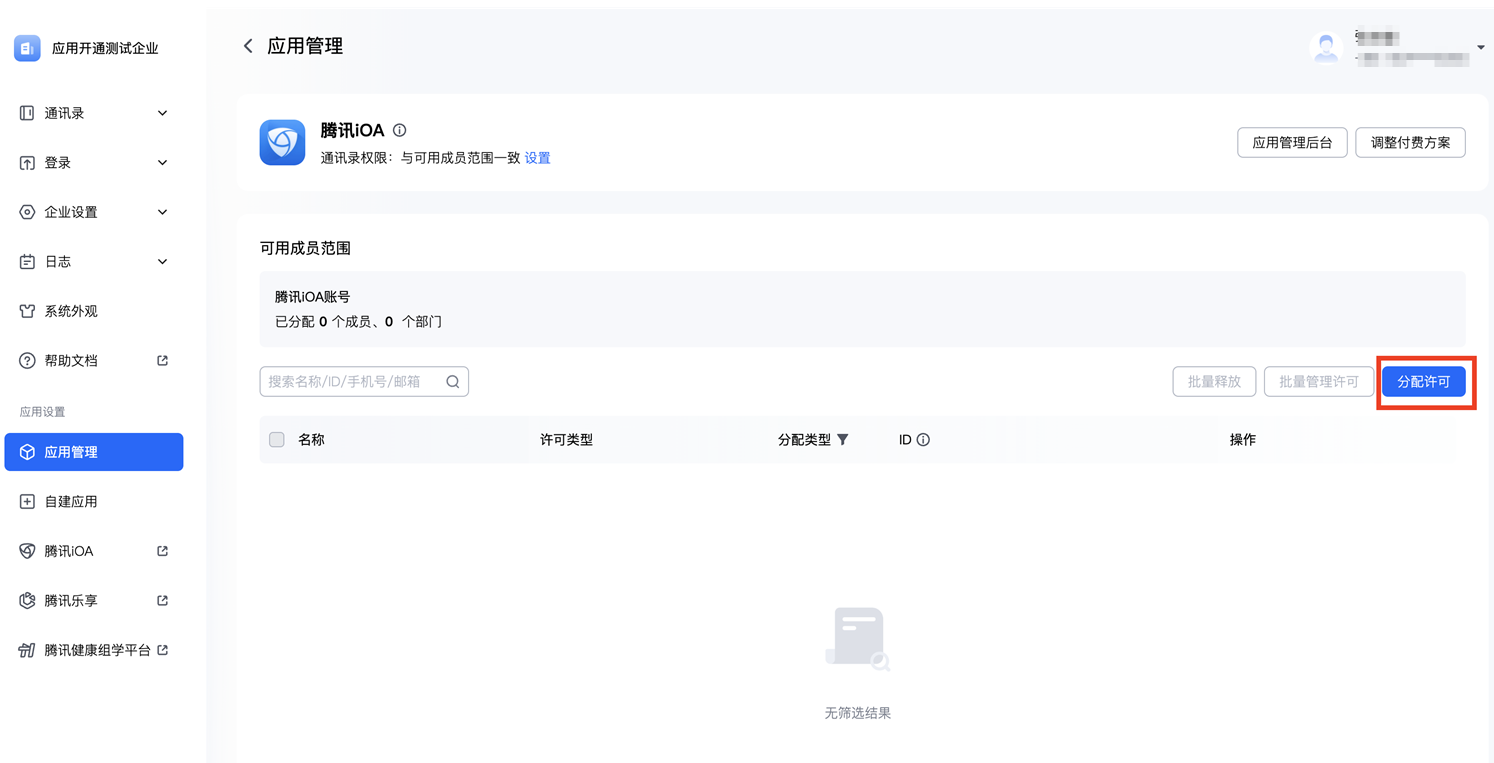The height and width of the screenshot is (763, 1494).
Task: Click the 操作 column header
Action: (1243, 439)
